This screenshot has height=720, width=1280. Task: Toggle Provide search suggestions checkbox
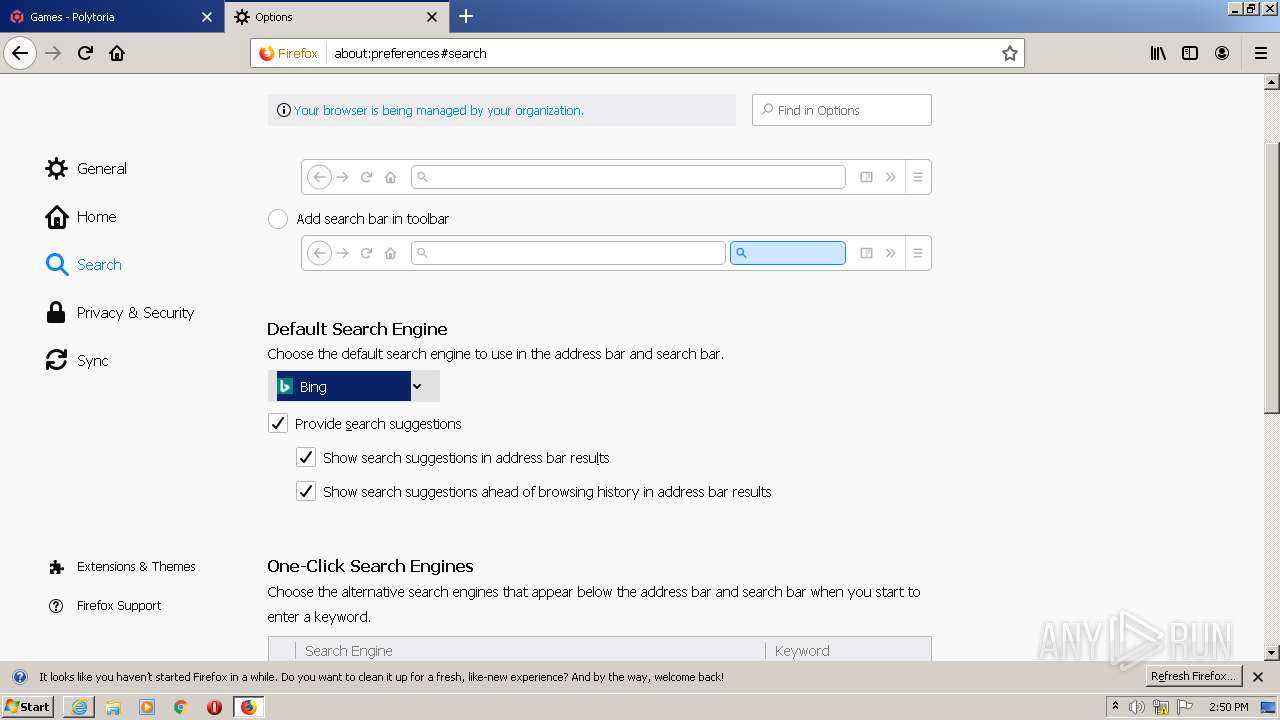coord(278,423)
